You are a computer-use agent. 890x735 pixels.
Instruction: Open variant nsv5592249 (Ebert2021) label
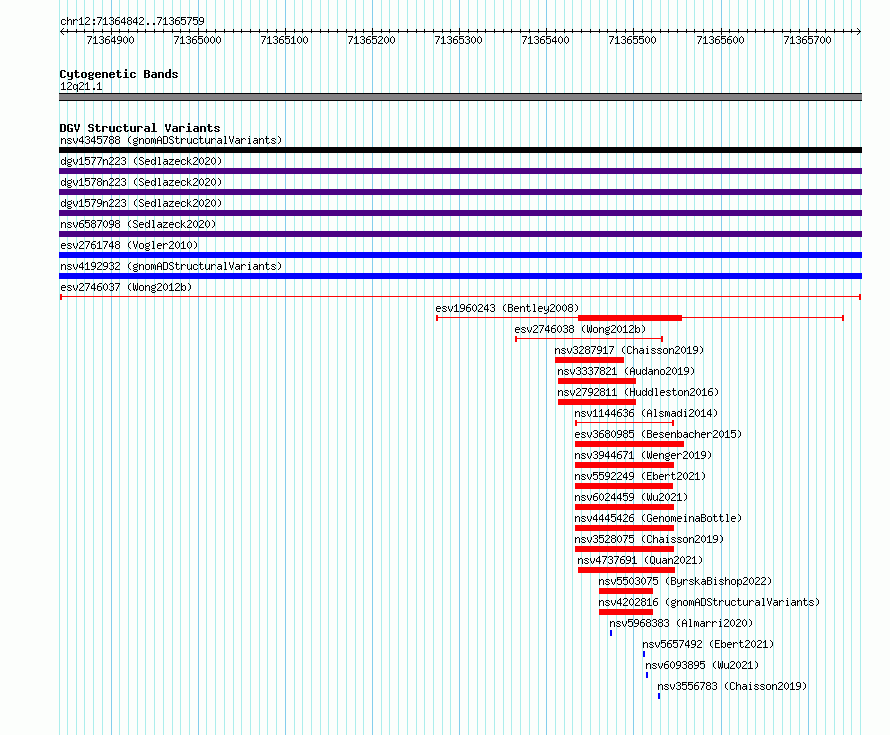click(x=640, y=476)
